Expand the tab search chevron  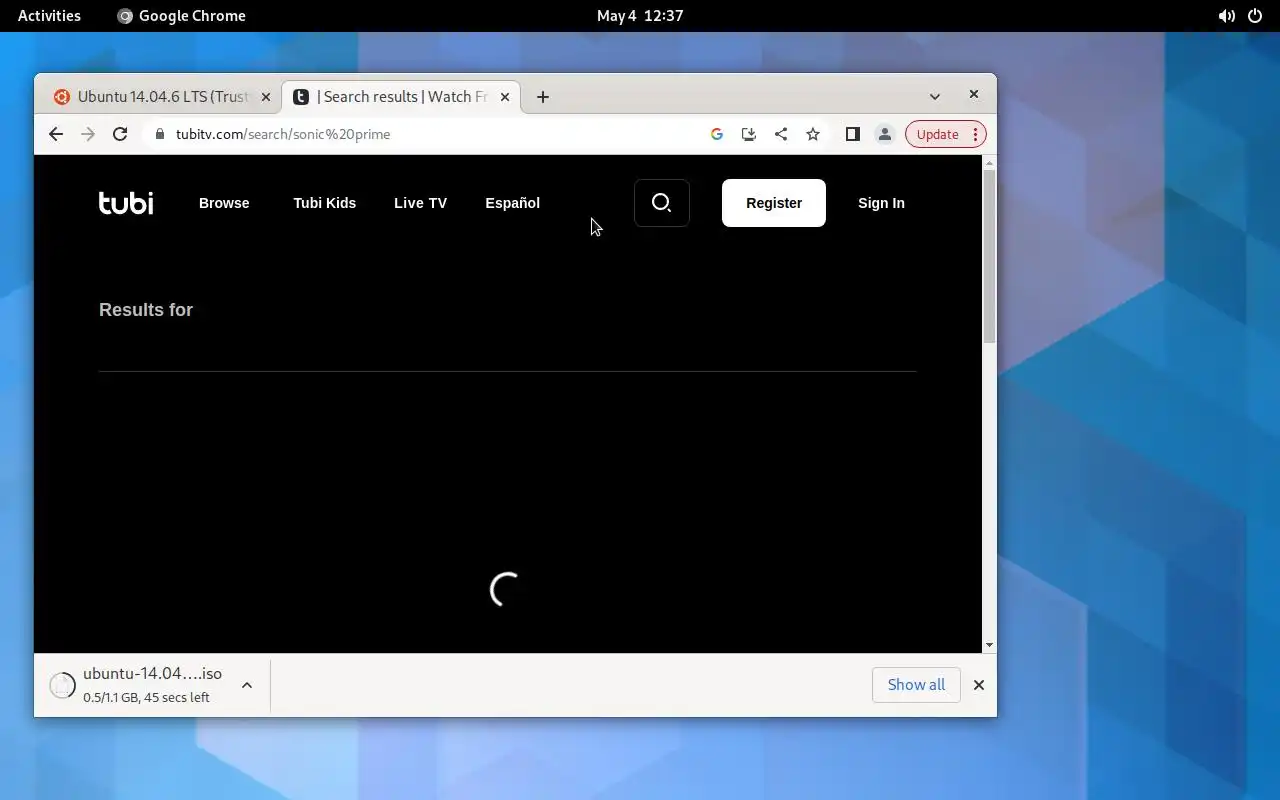click(935, 97)
